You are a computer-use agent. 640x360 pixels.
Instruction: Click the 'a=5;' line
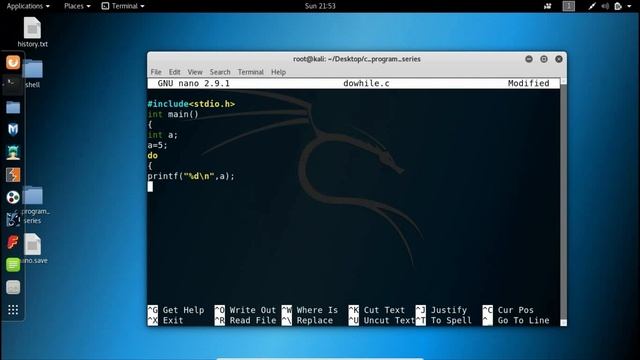[x=158, y=145]
